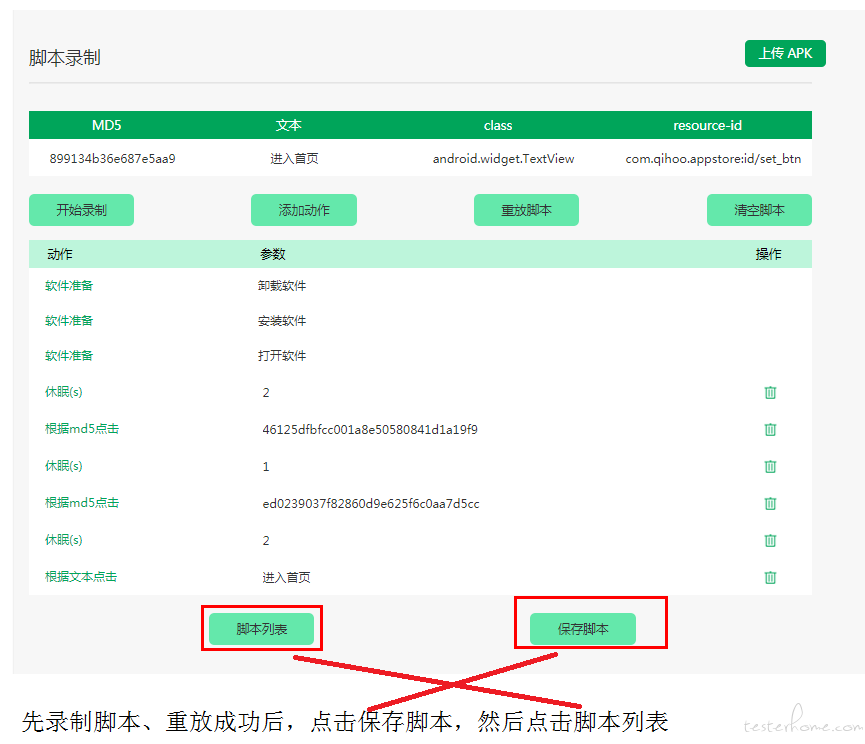Click the android.widget.TextView cell
This screenshot has width=865, height=744.
(503, 159)
